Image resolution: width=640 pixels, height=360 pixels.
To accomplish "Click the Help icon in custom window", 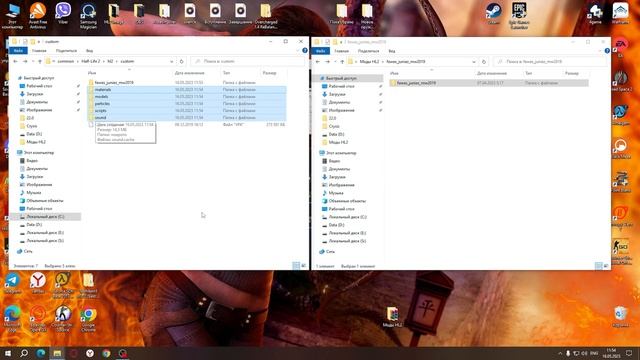I will (304, 51).
